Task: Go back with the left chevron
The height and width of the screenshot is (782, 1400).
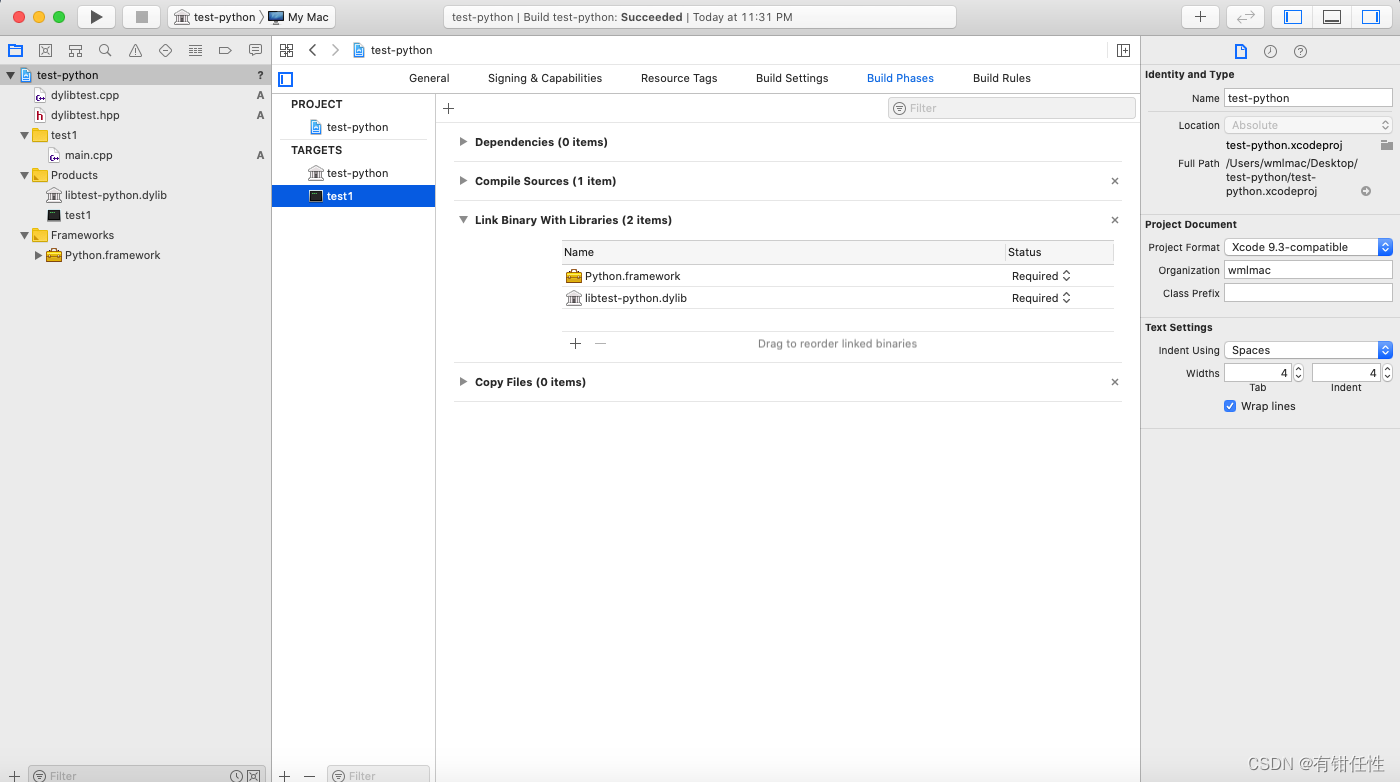Action: tap(313, 50)
